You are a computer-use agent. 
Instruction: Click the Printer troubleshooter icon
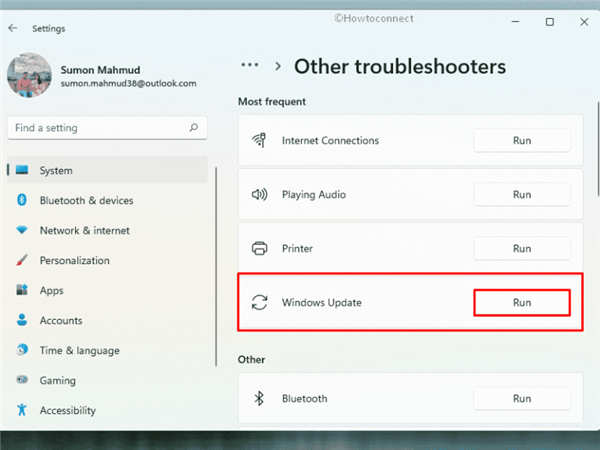[259, 248]
